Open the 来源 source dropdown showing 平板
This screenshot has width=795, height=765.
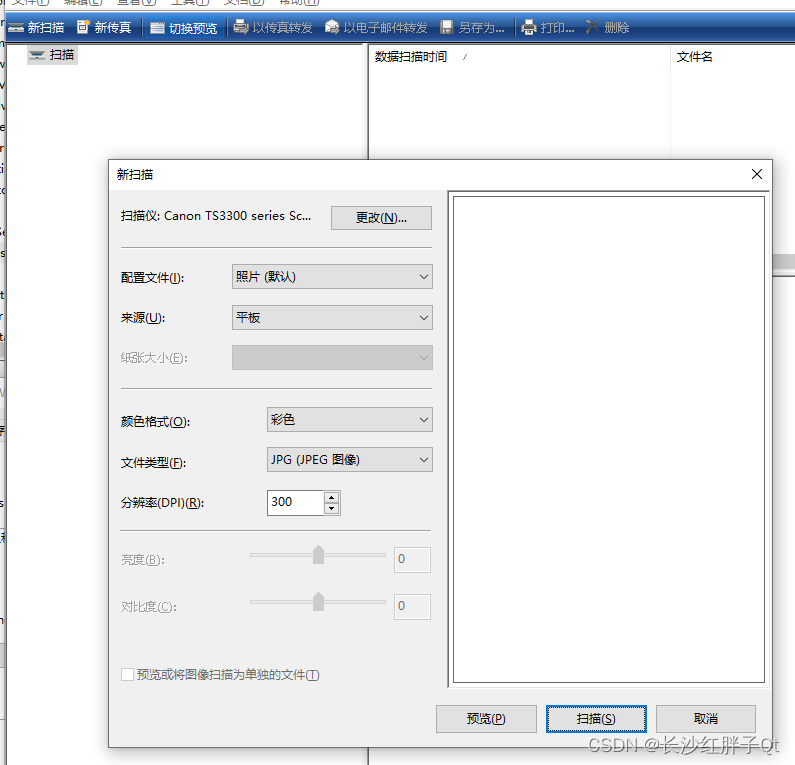point(332,317)
